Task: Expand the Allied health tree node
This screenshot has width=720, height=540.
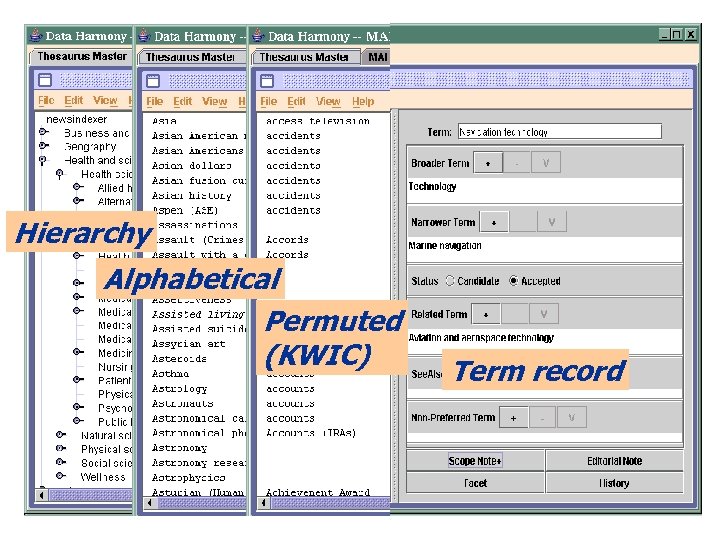Action: (x=78, y=187)
